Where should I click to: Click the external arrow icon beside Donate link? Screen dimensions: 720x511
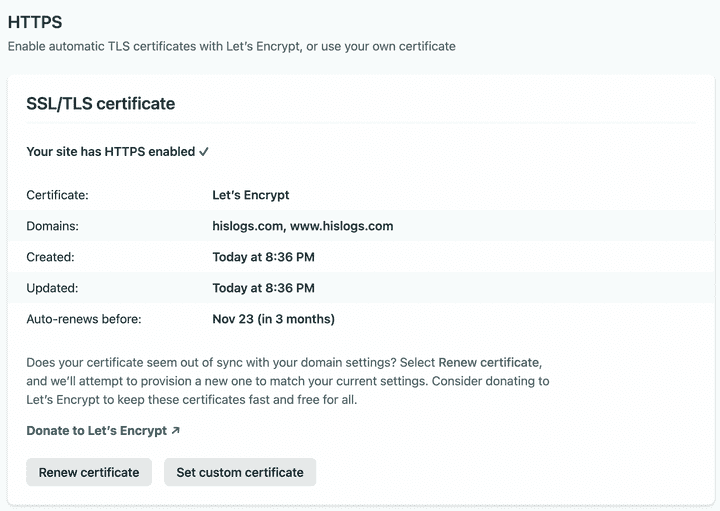pos(176,431)
